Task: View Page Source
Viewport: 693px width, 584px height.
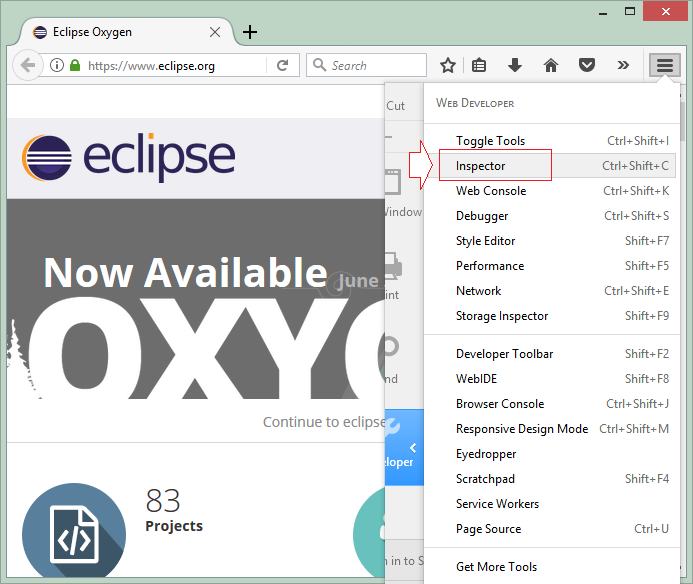Action: click(x=551, y=529)
